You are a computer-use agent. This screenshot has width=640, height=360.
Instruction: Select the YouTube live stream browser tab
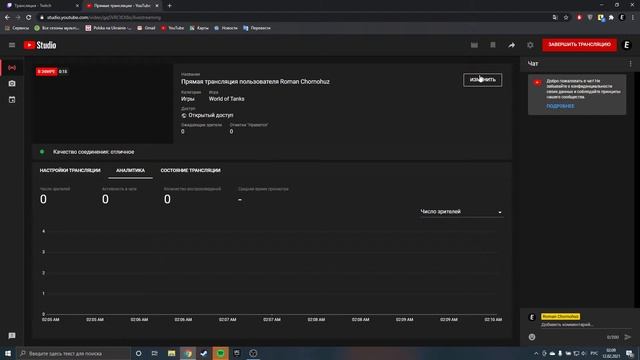click(x=122, y=6)
